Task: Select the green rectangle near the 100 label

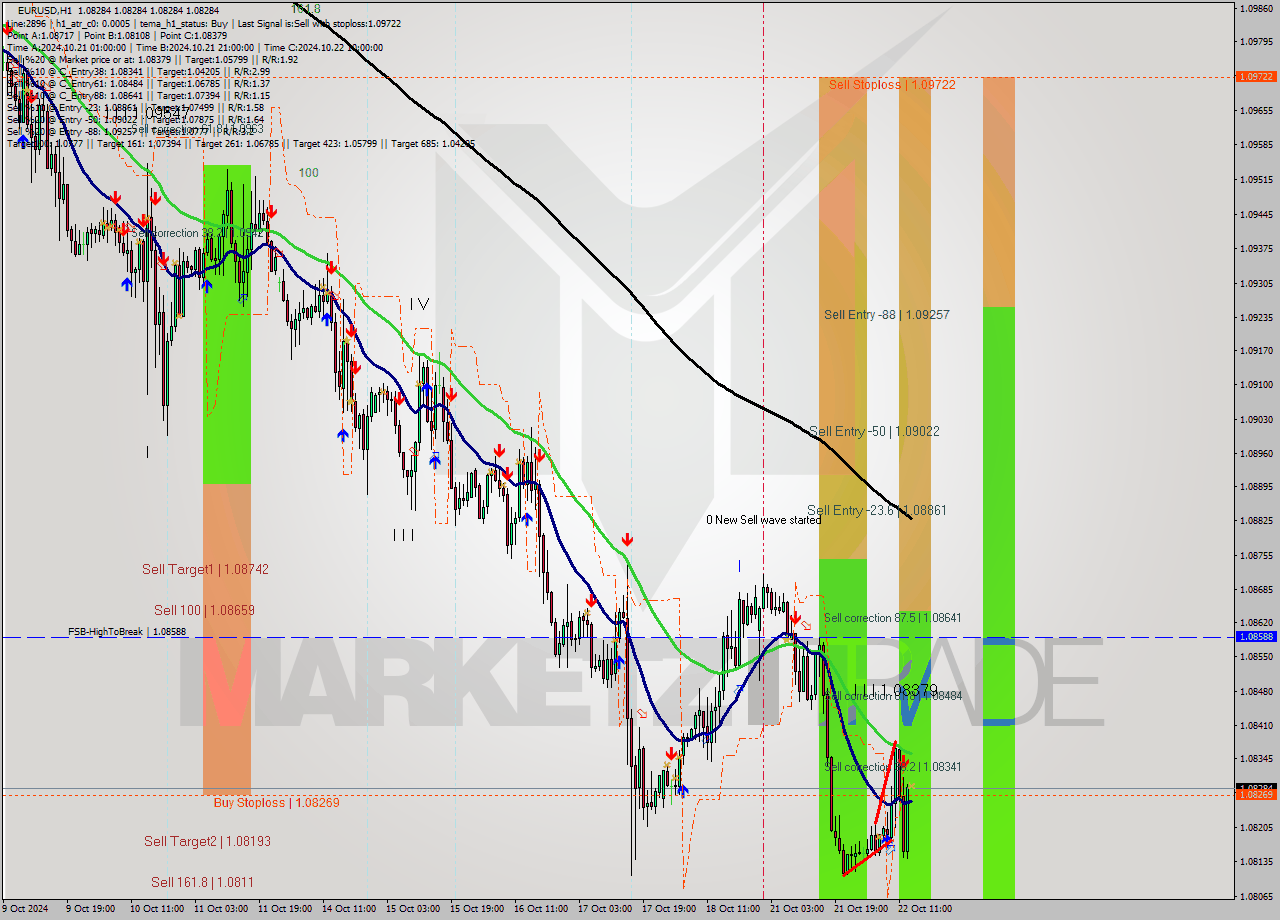Action: tap(227, 324)
